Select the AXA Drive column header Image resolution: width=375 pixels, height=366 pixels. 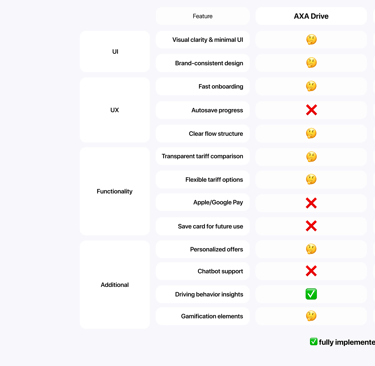pos(311,16)
